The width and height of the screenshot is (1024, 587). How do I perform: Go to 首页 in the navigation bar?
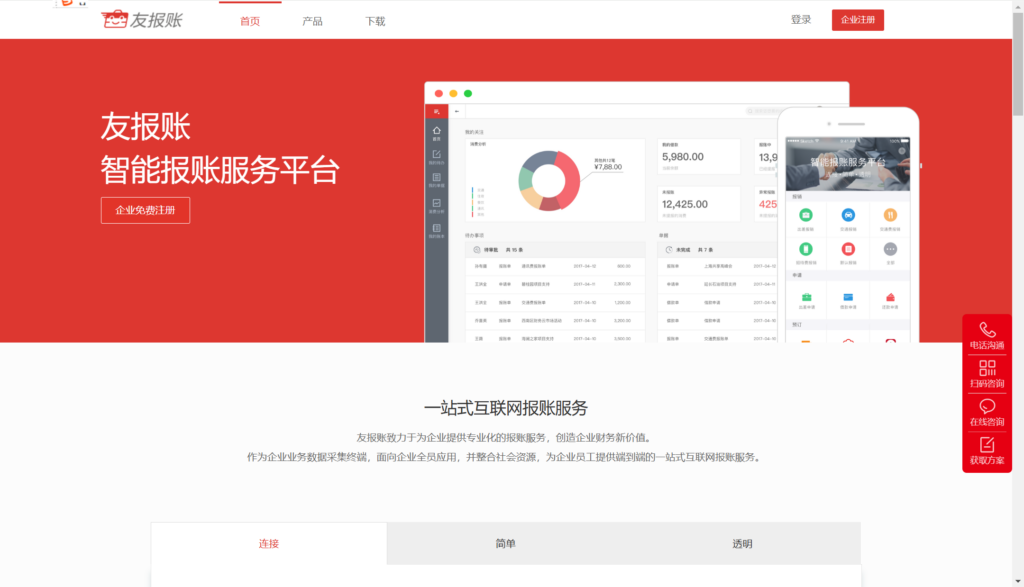pos(250,21)
